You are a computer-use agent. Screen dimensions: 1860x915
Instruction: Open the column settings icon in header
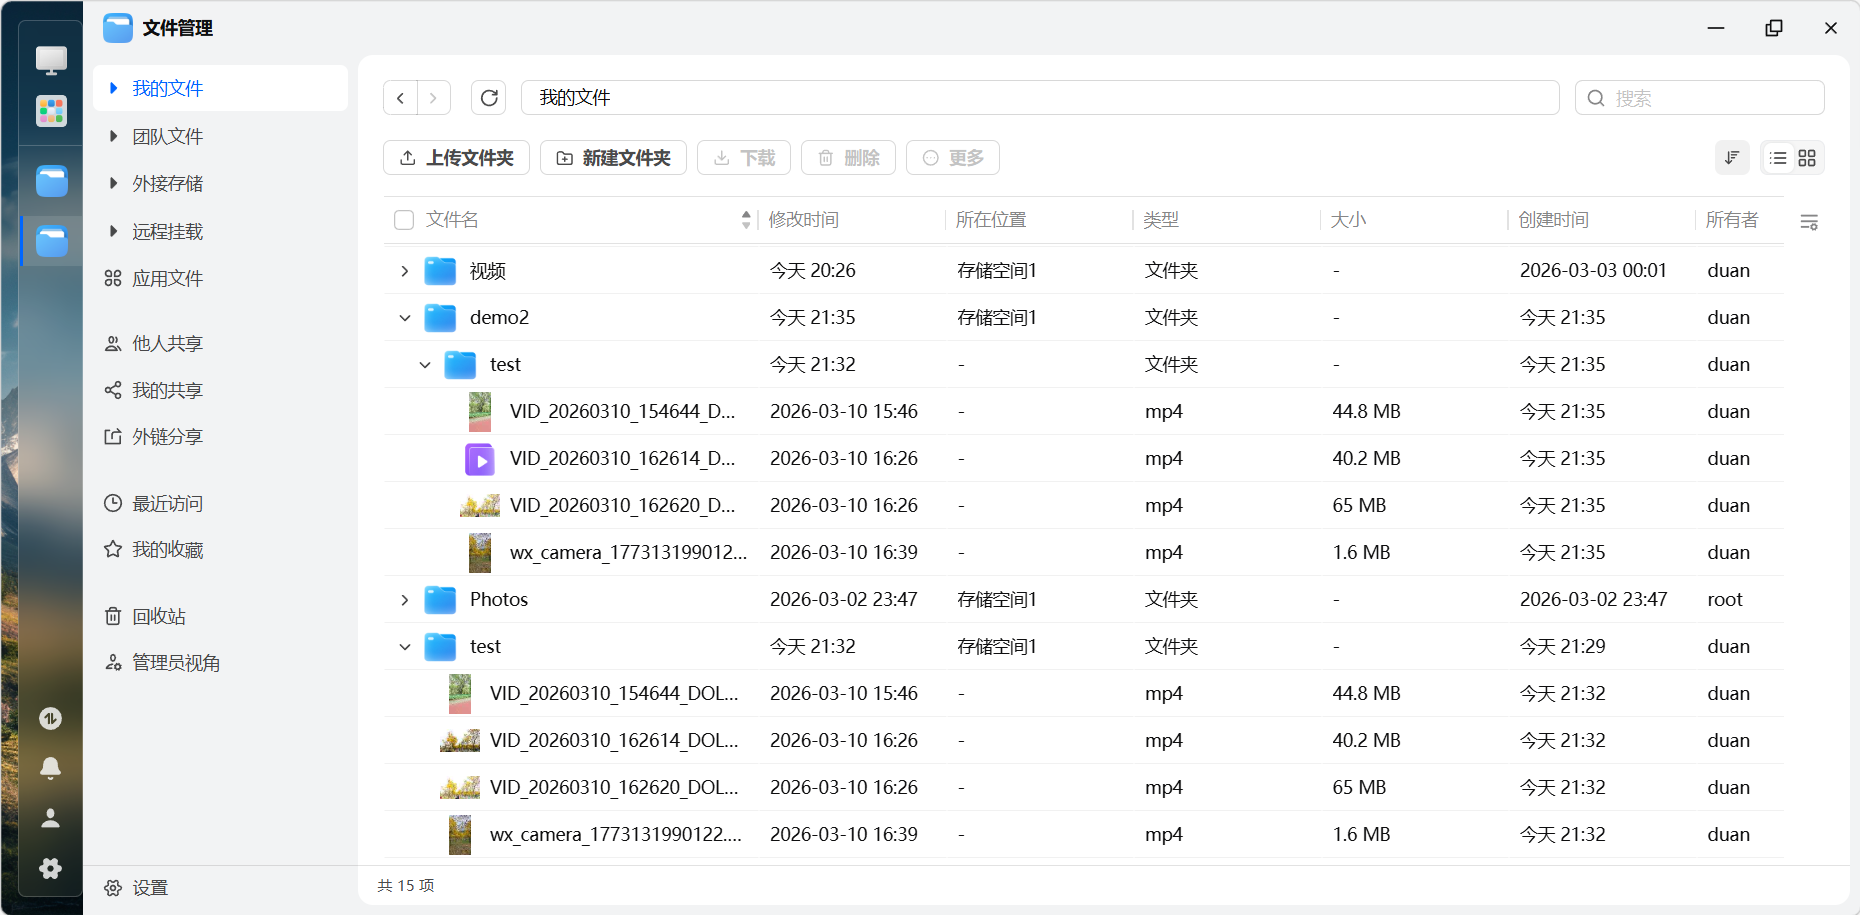pos(1808,222)
